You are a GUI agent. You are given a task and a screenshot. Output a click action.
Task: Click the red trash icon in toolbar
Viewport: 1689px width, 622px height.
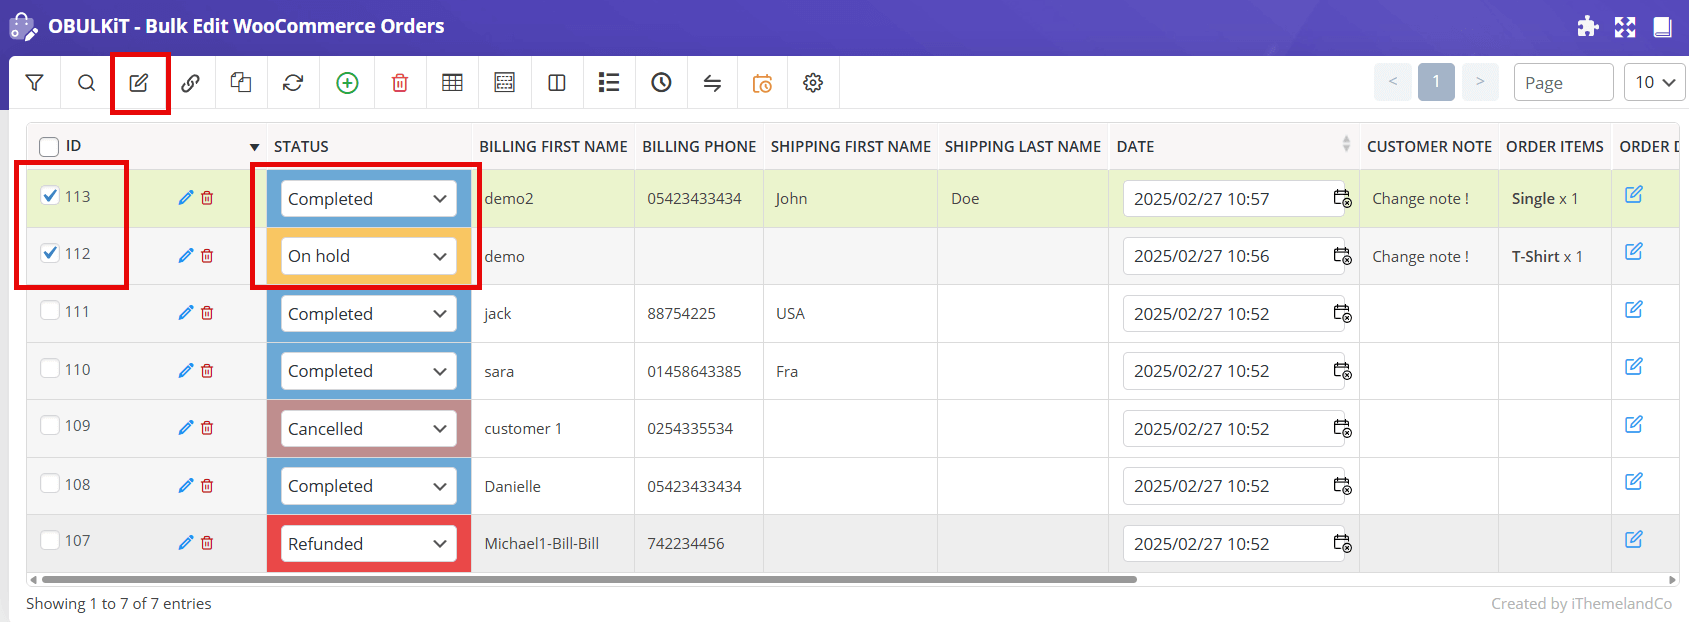pos(400,83)
